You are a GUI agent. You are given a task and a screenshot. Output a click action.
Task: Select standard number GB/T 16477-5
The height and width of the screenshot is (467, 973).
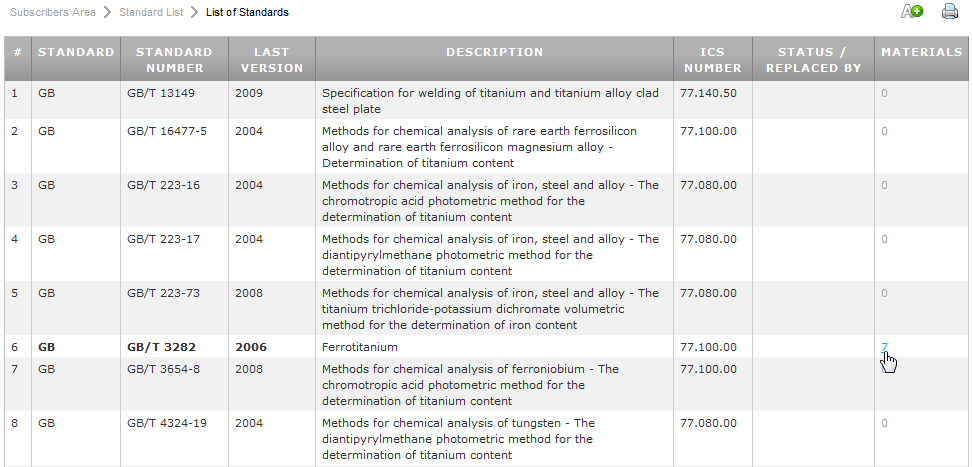[x=167, y=131]
